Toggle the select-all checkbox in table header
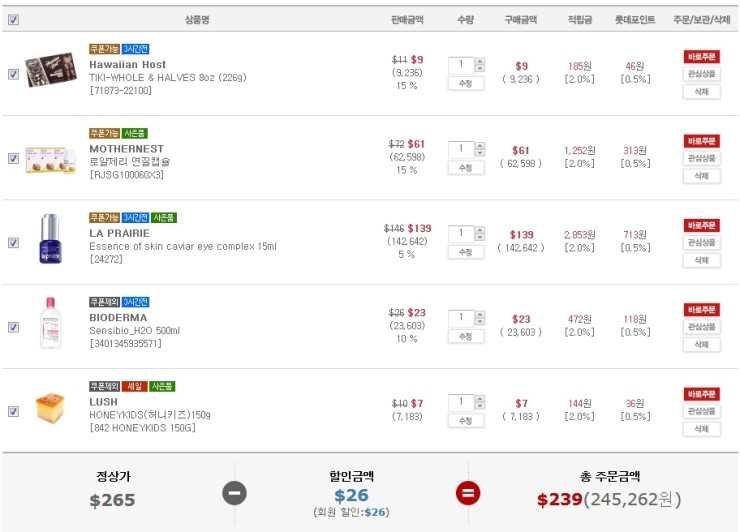 pos(13,19)
